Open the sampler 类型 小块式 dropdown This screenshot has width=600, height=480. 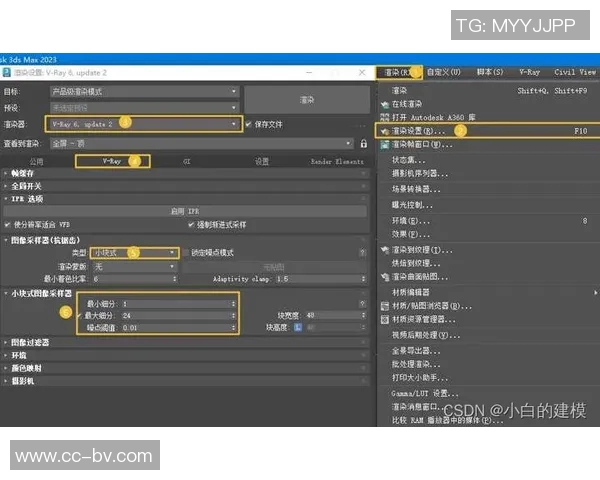[135, 253]
